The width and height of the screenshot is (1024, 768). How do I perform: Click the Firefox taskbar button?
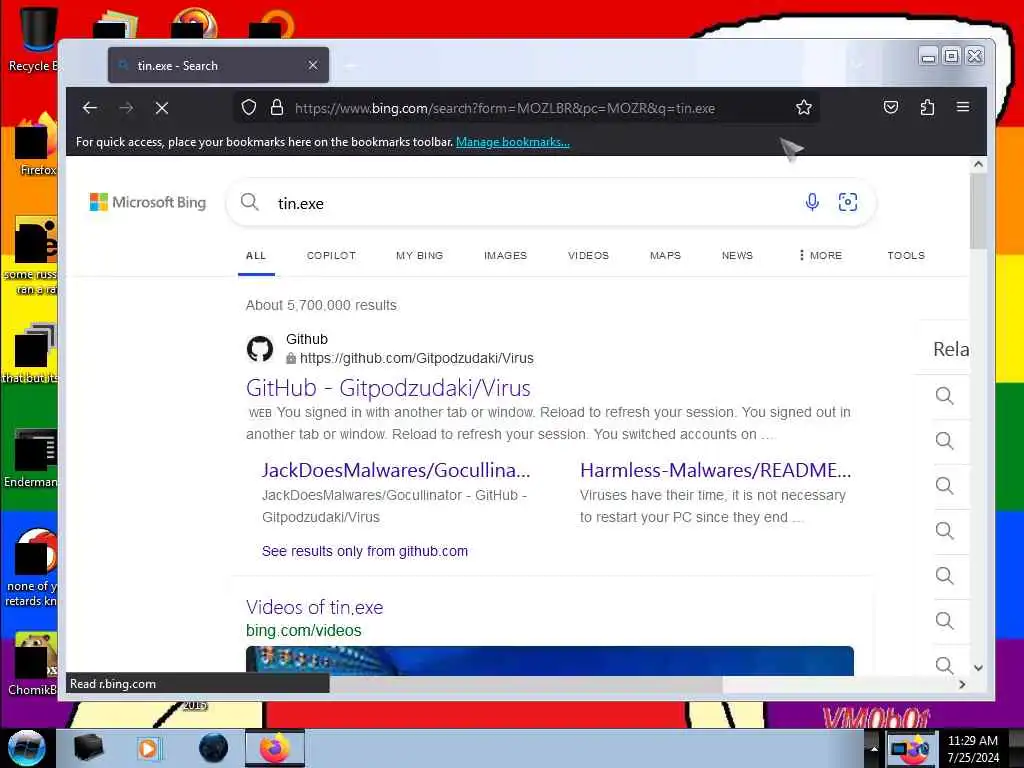point(275,748)
